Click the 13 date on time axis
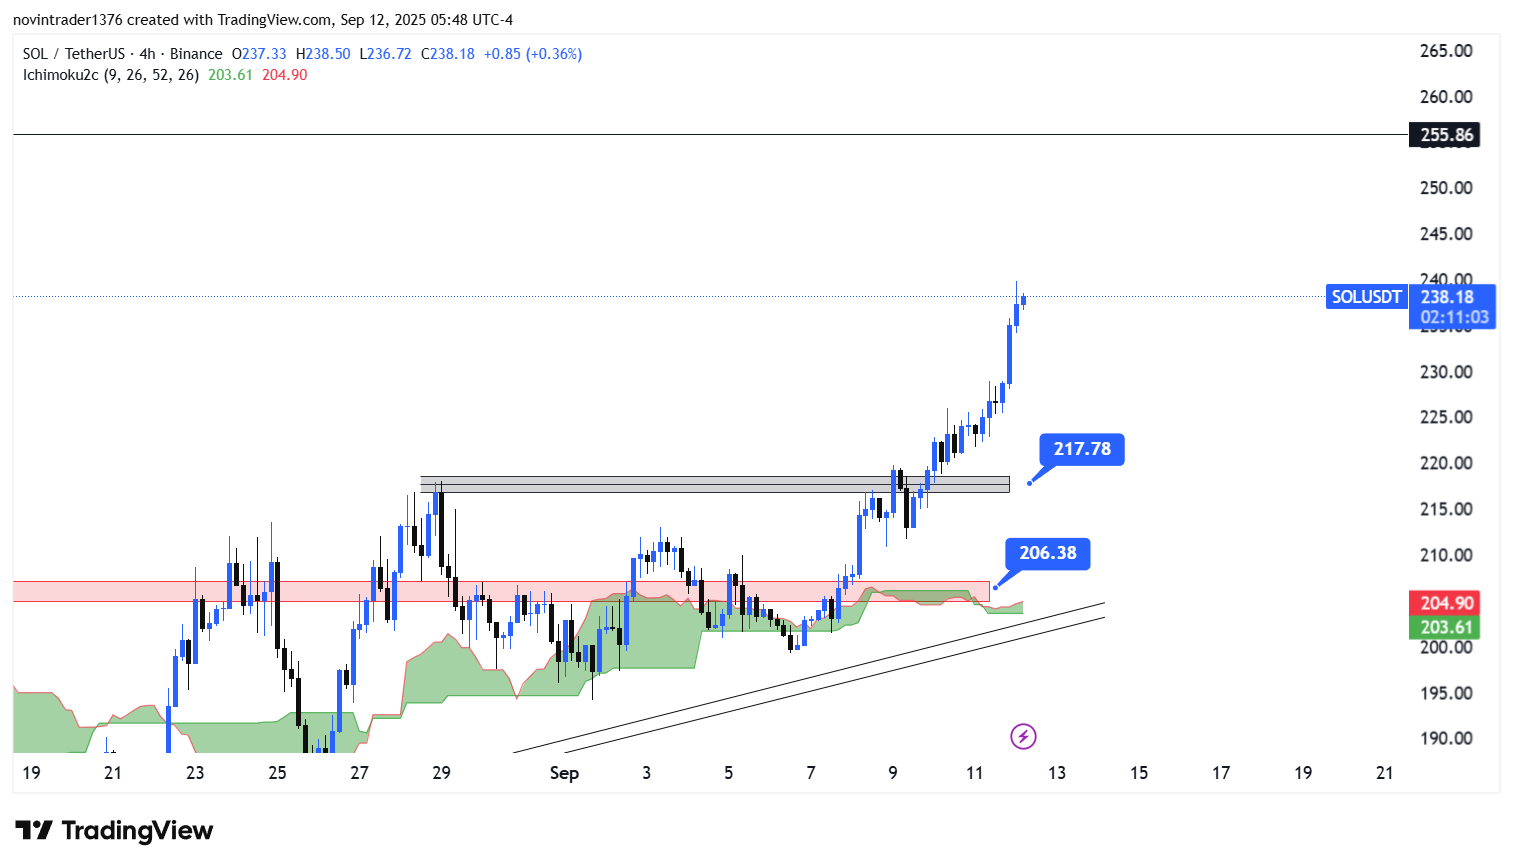The height and width of the screenshot is (868, 1513). coord(1056,773)
